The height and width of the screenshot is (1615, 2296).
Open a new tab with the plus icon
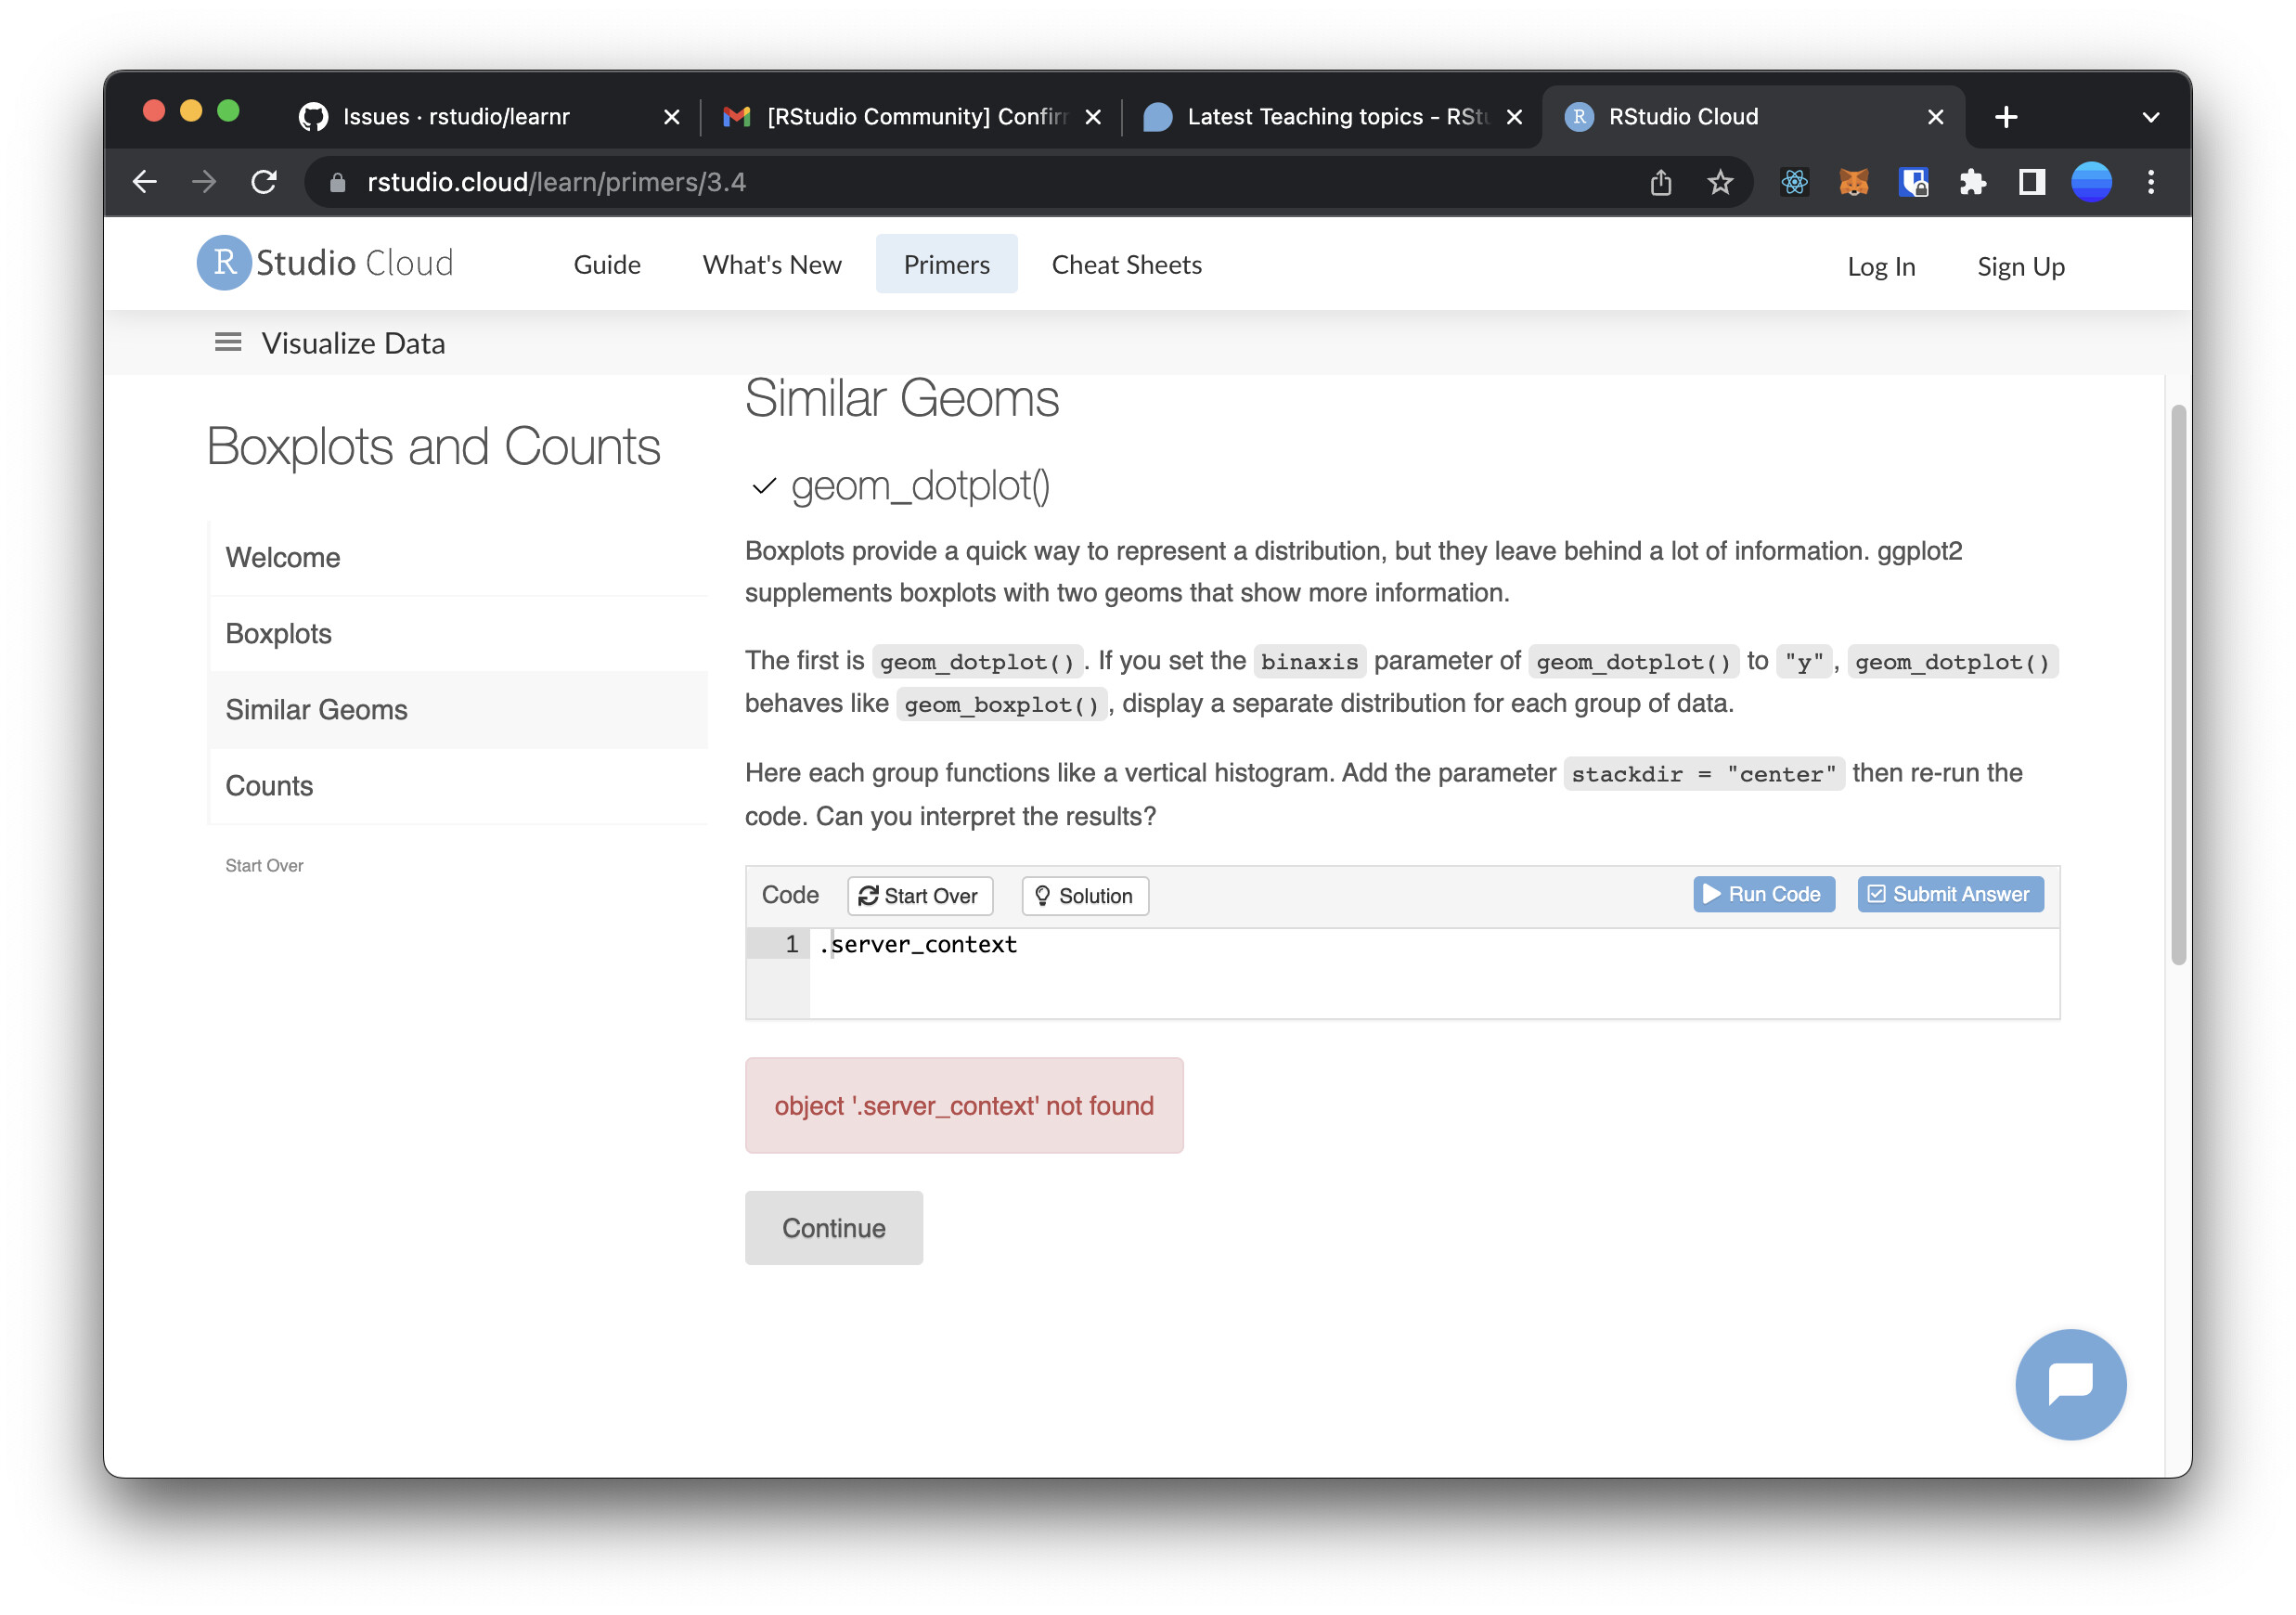pyautogui.click(x=2006, y=117)
